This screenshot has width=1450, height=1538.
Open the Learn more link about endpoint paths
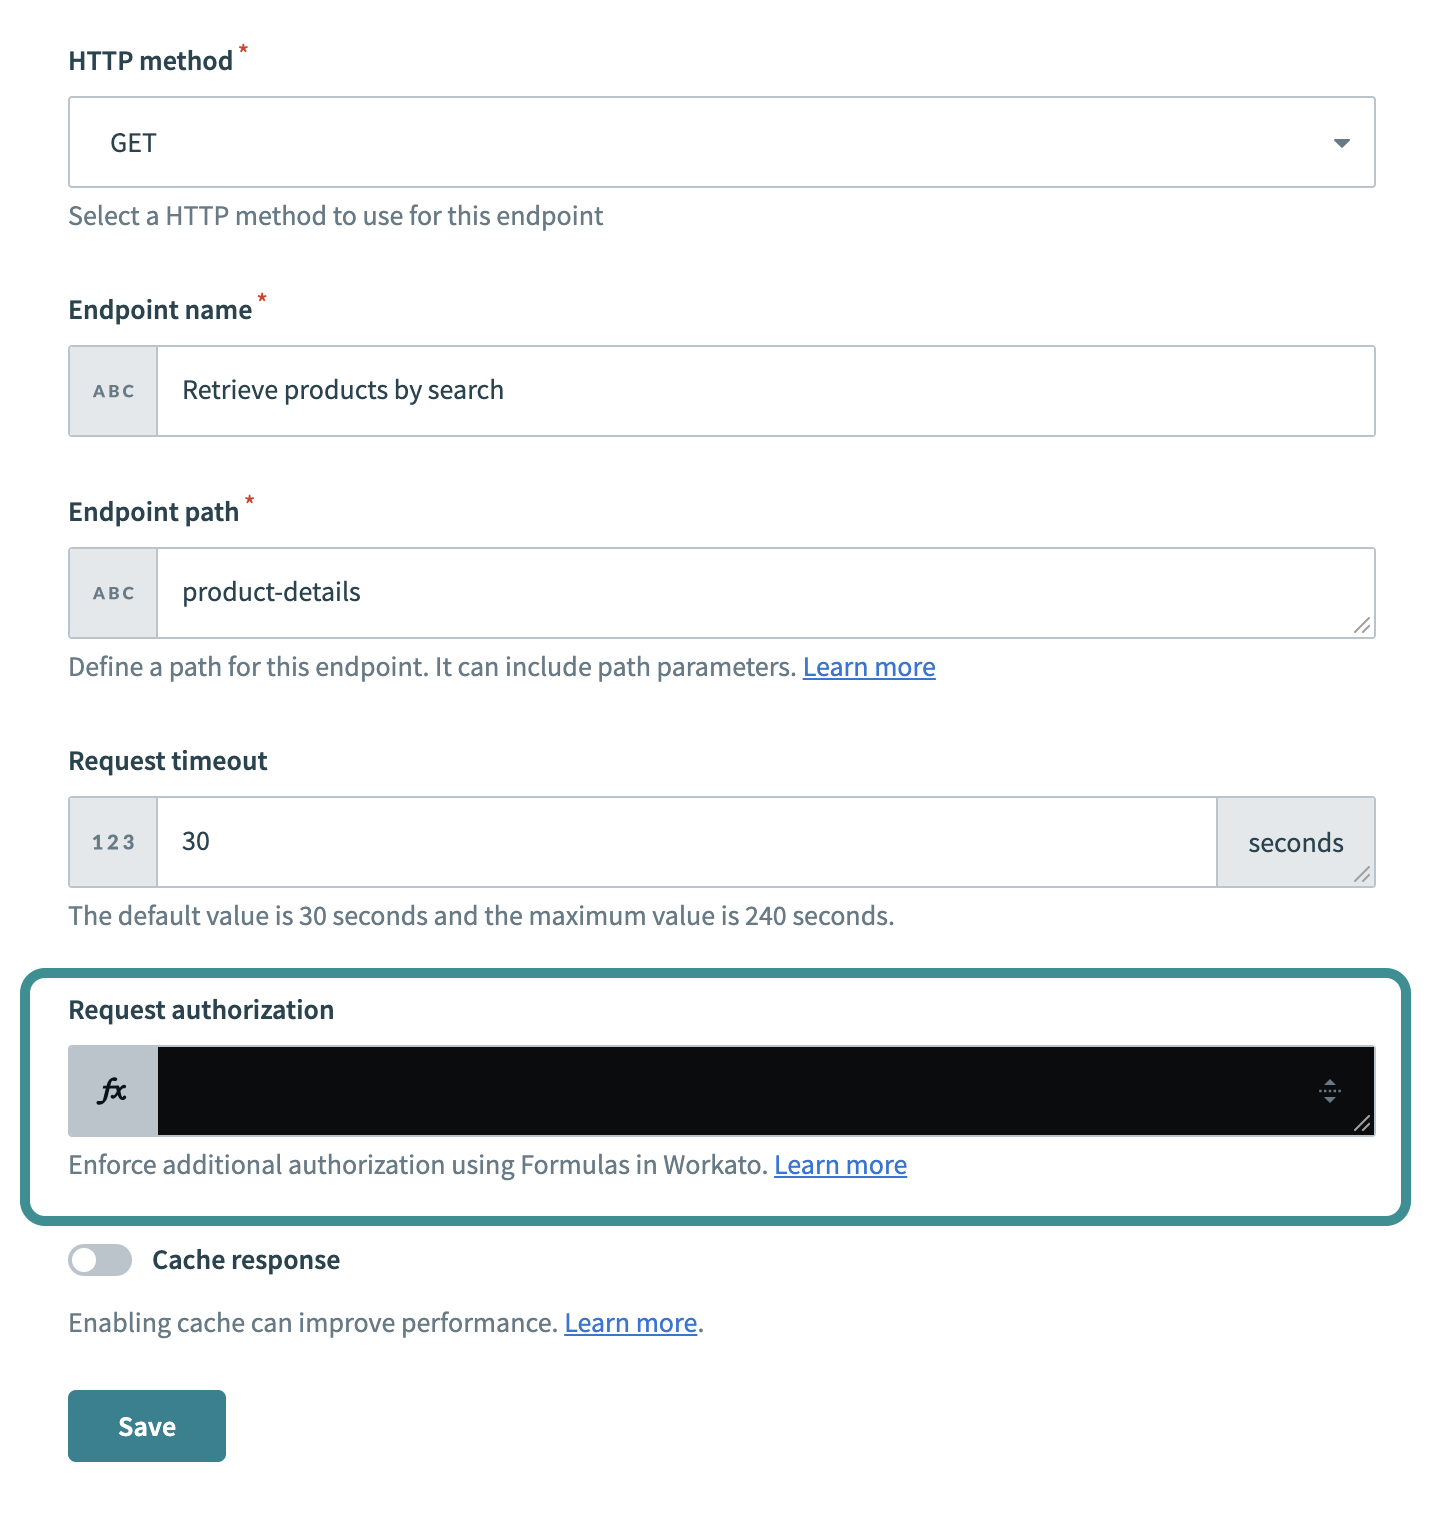coord(868,666)
